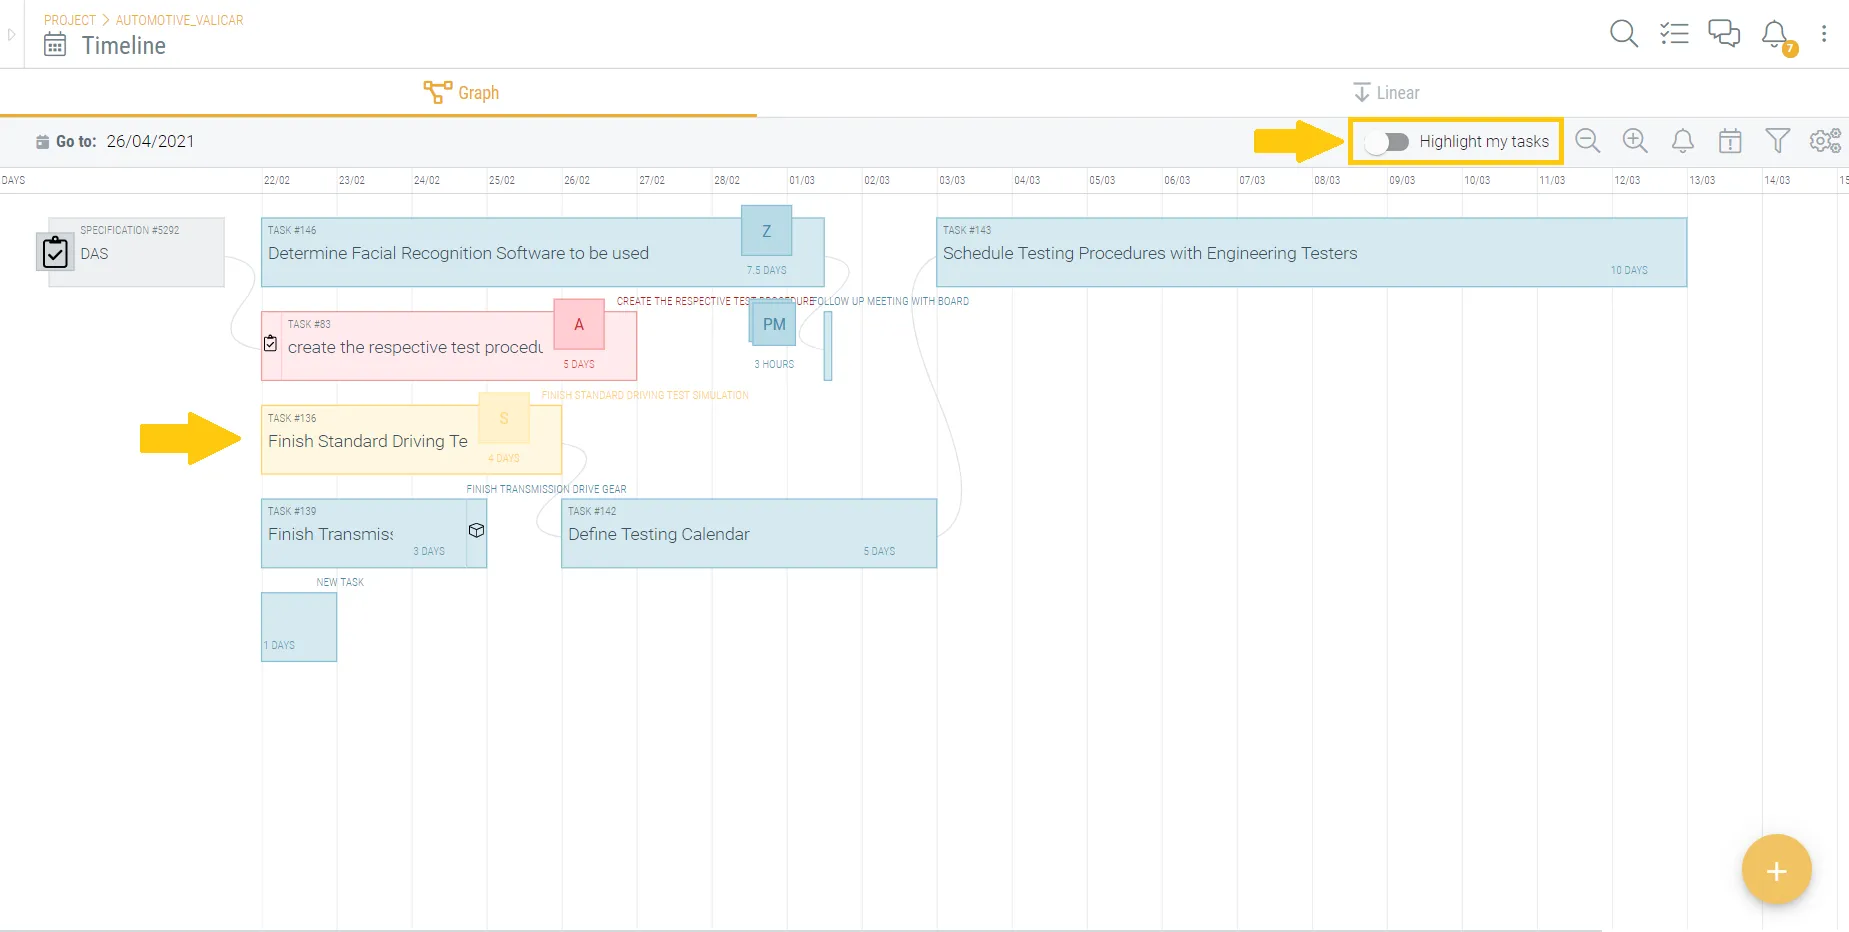The height and width of the screenshot is (932, 1849).
Task: Click the floating plus button to add task
Action: click(1777, 869)
